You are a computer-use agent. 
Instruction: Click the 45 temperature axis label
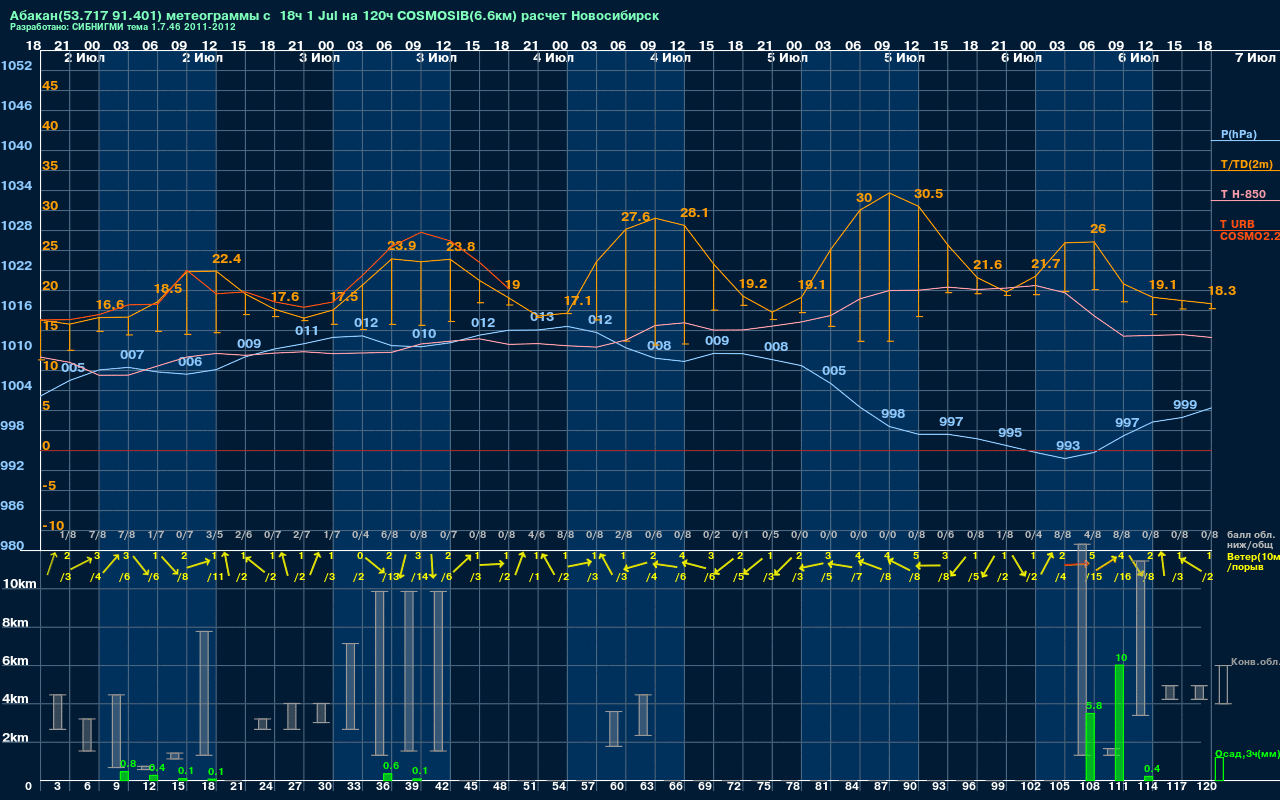pyautogui.click(x=50, y=86)
